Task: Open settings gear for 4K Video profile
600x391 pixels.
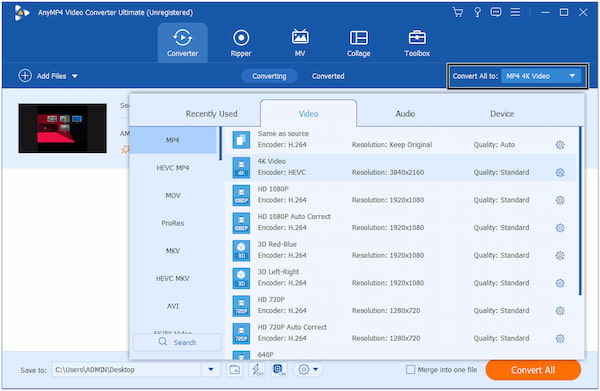Action: click(x=560, y=173)
